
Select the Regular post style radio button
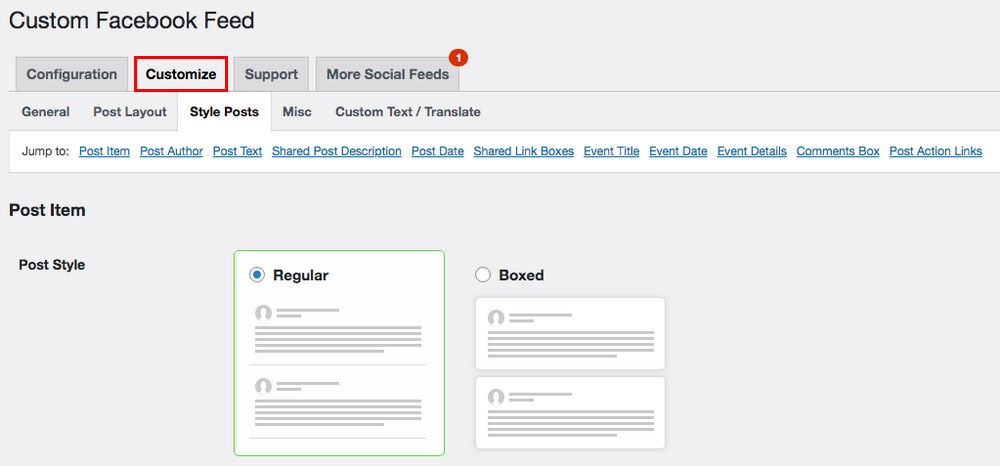tap(256, 275)
